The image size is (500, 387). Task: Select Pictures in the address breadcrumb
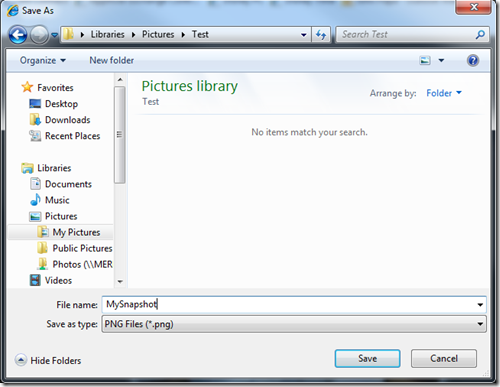158,34
